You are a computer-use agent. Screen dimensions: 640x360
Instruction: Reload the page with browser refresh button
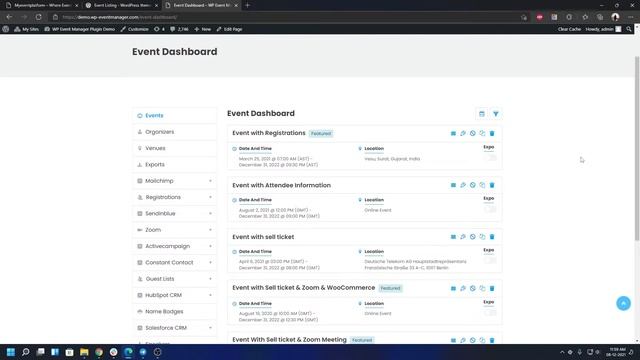coord(38,17)
